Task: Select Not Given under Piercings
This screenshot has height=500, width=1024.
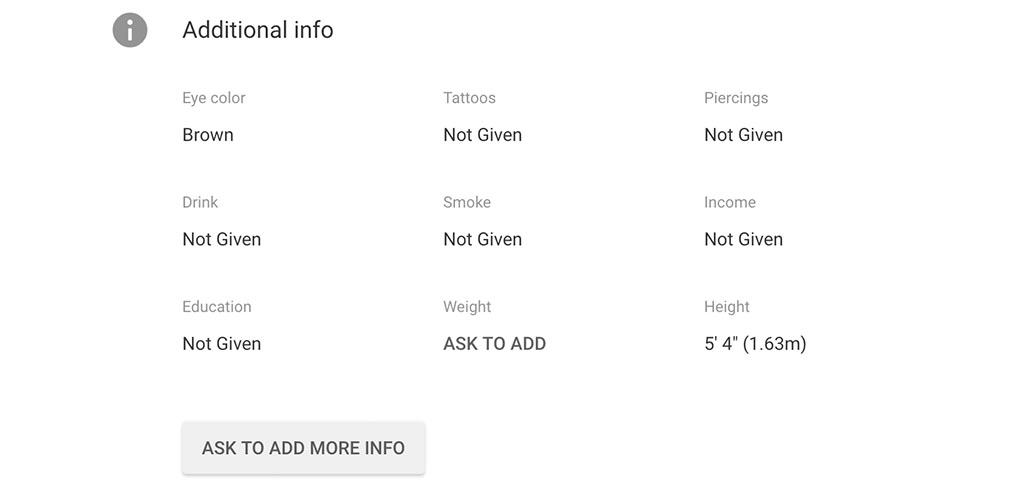Action: [x=743, y=134]
